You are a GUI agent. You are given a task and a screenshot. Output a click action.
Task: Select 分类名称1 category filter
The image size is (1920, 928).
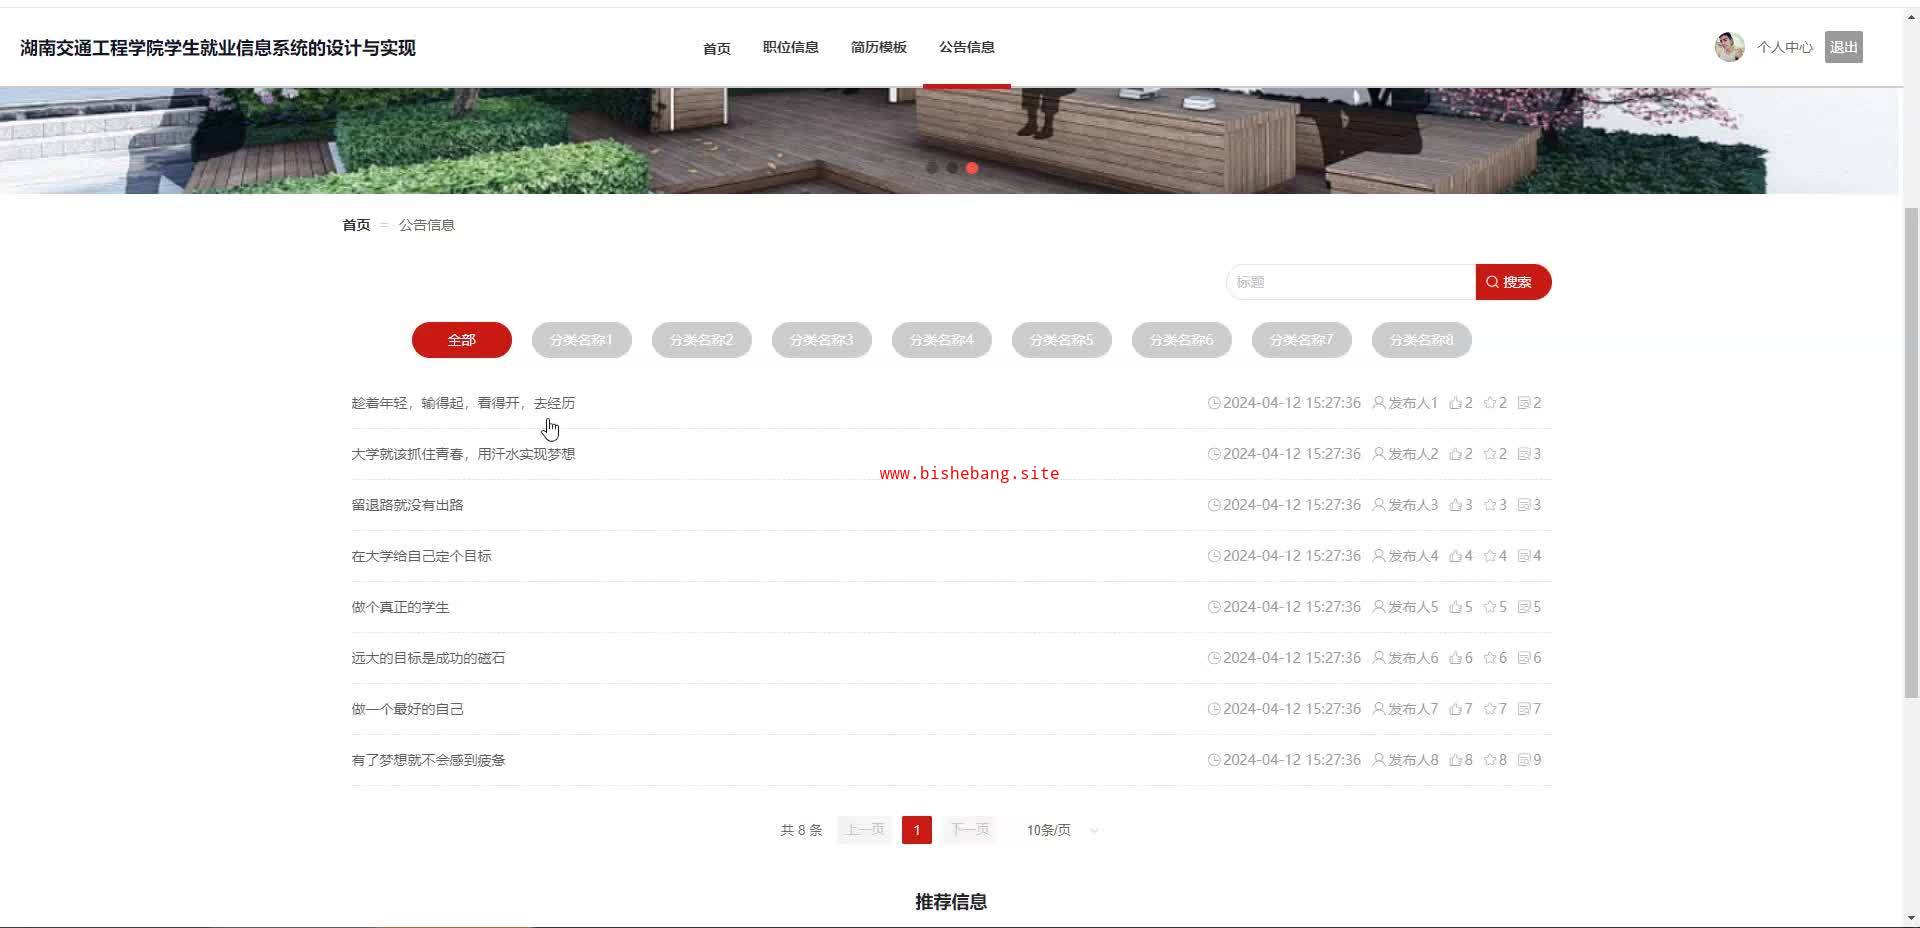tap(582, 340)
